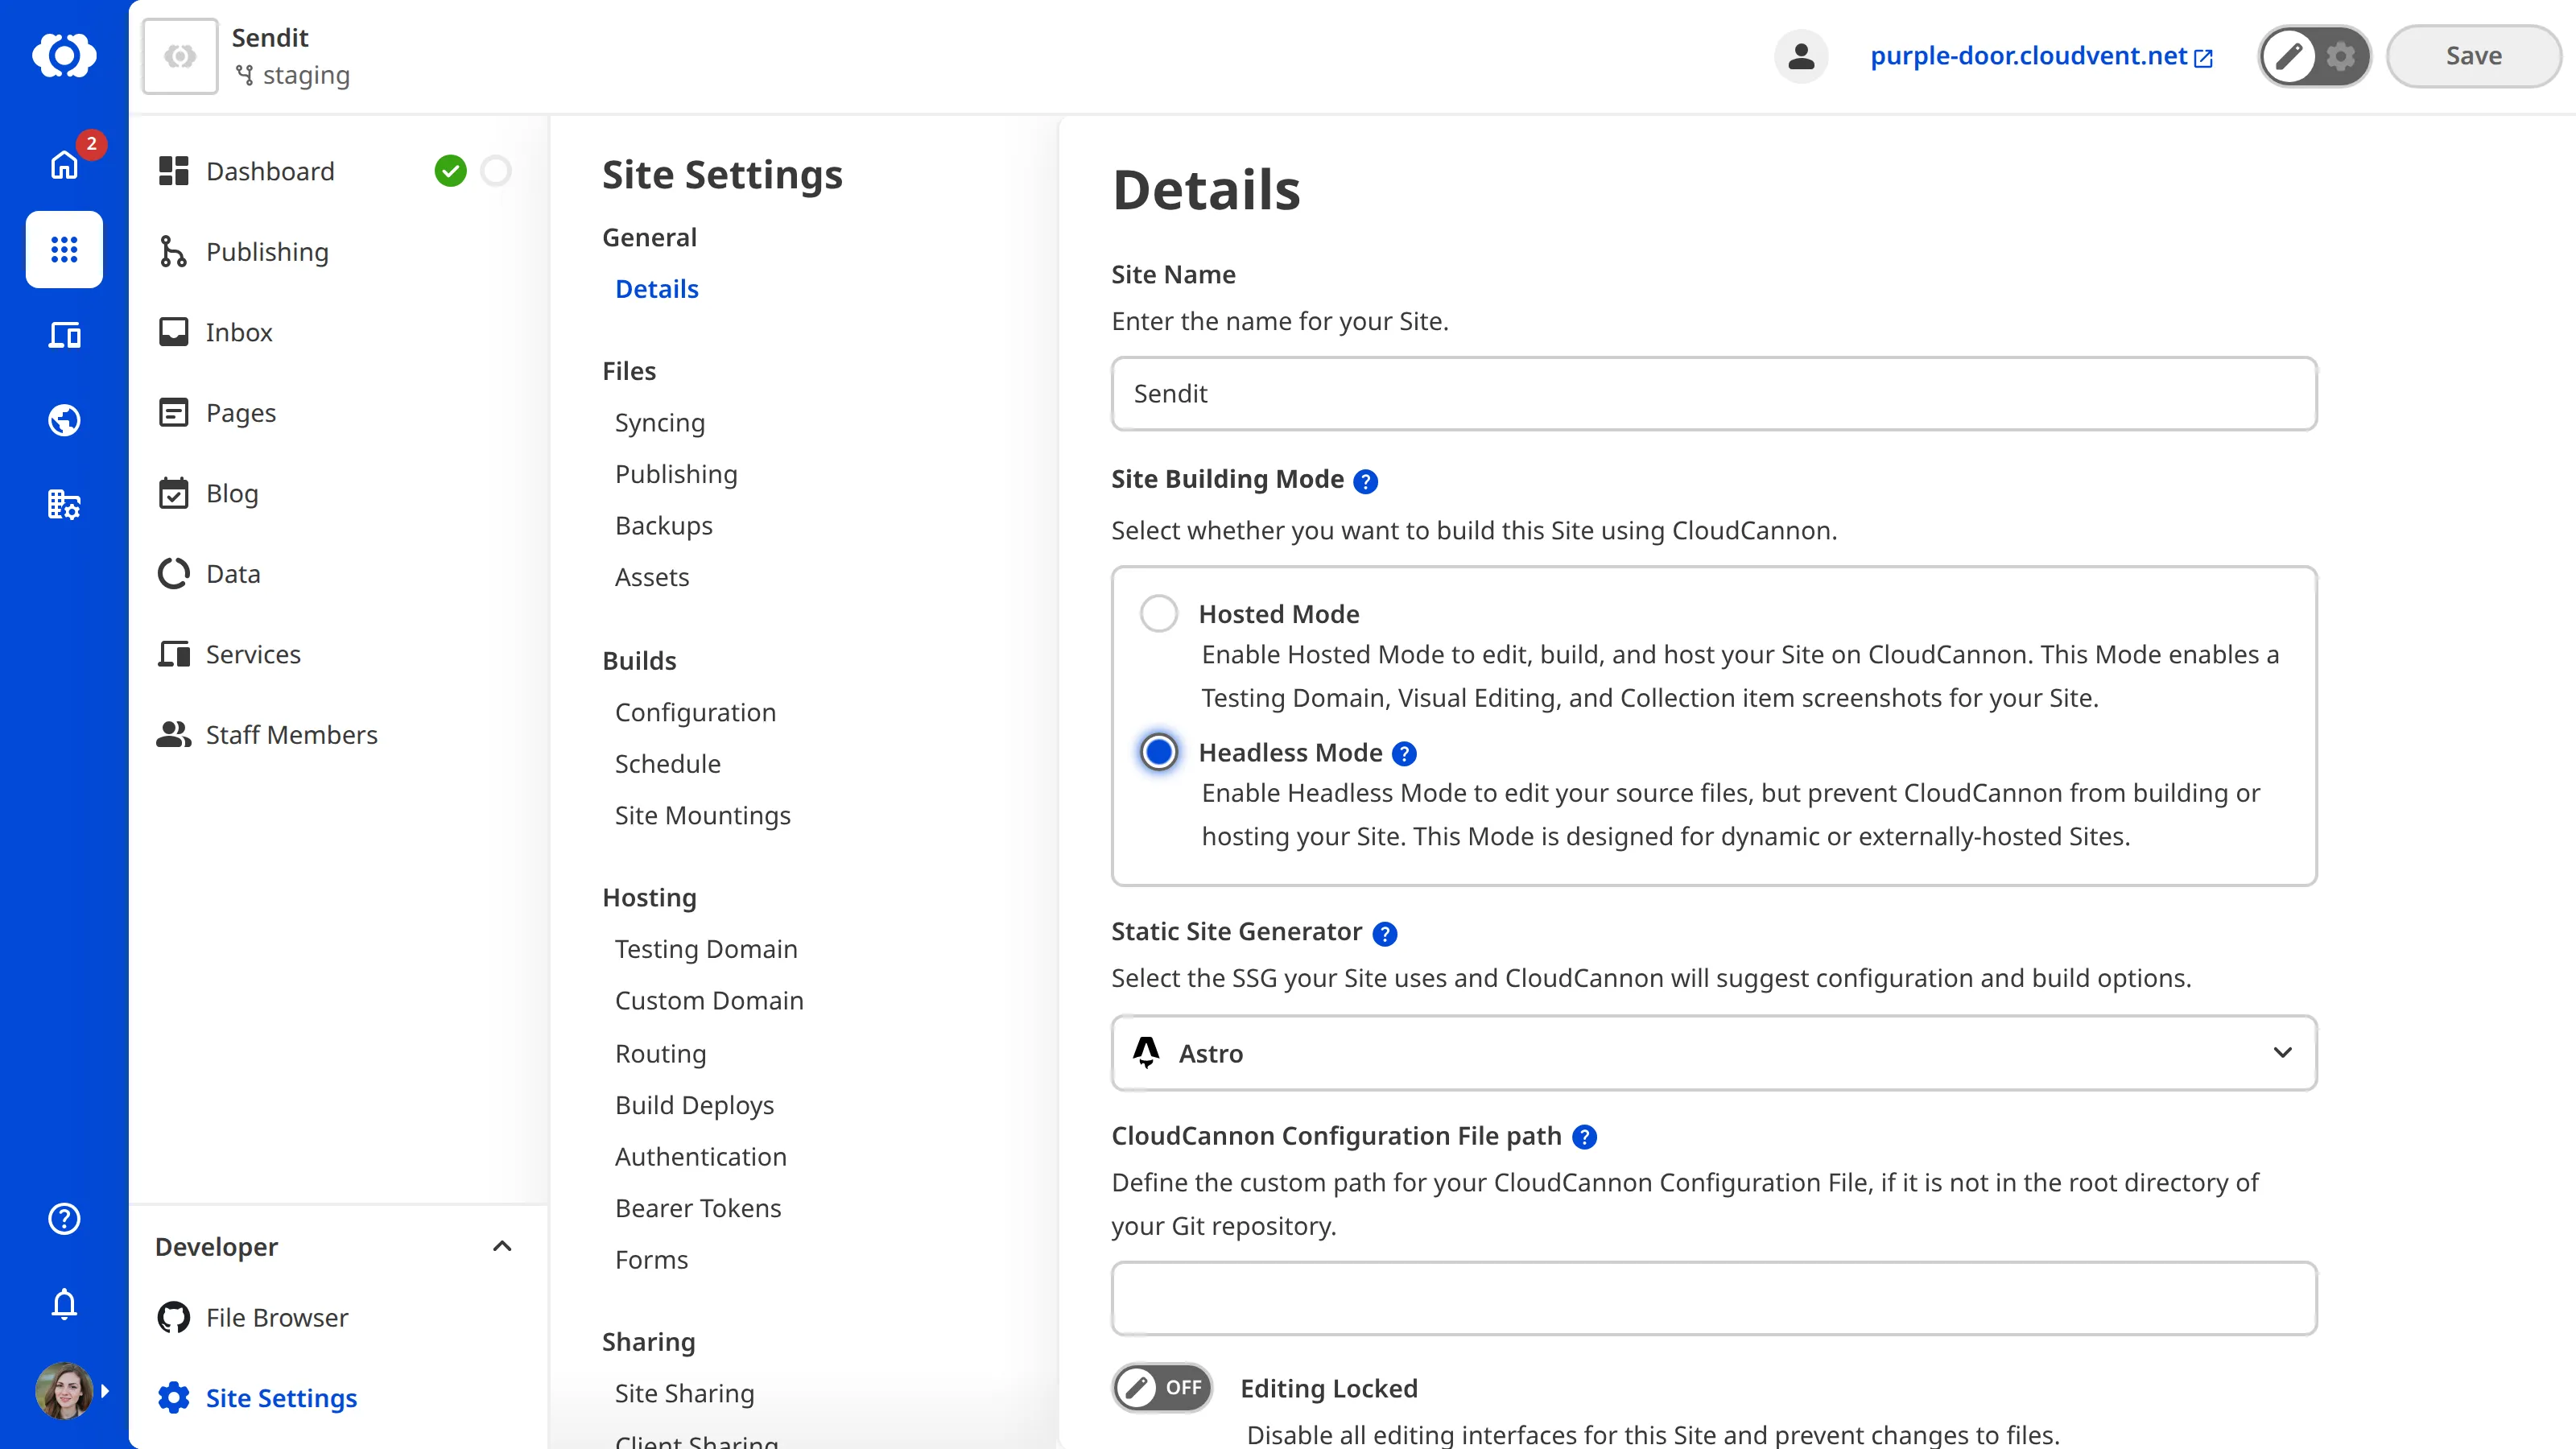Open Custom Domain settings
The width and height of the screenshot is (2576, 1449).
(x=709, y=1001)
